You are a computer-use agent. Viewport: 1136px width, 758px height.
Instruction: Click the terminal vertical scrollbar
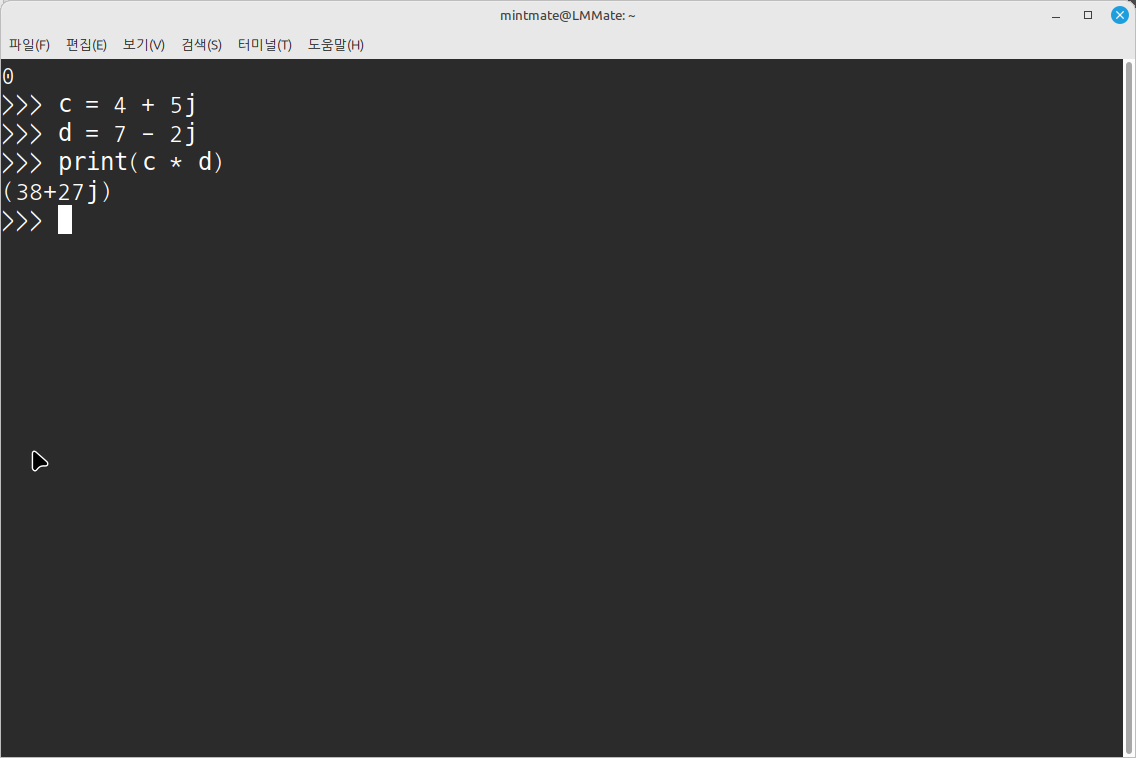[x=1129, y=408]
